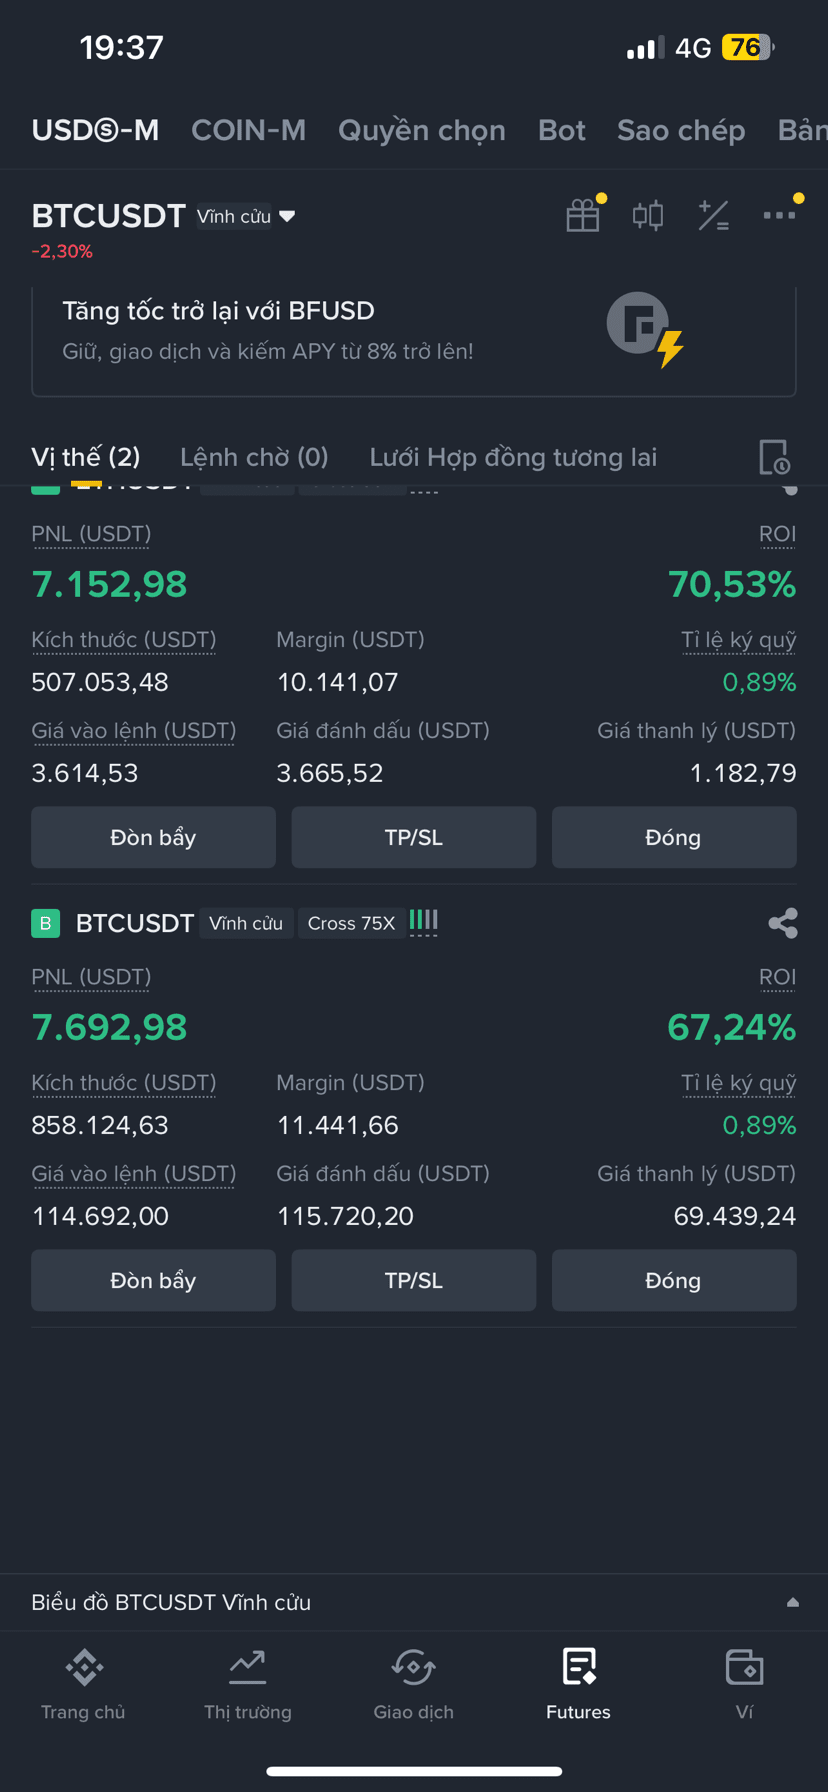Screen dimensions: 828x1792
Task: Switch to COIN-M tab
Action: pyautogui.click(x=248, y=130)
